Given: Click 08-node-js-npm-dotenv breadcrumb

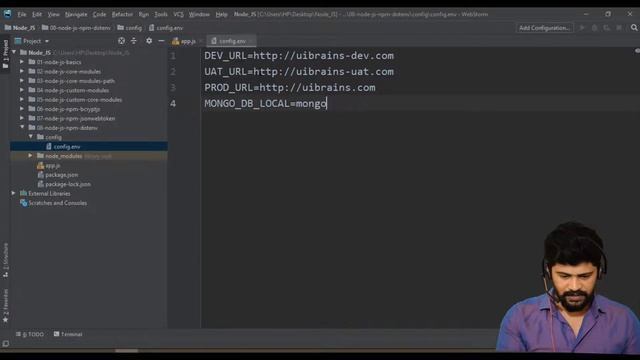Looking at the screenshot, I should 76,28.
